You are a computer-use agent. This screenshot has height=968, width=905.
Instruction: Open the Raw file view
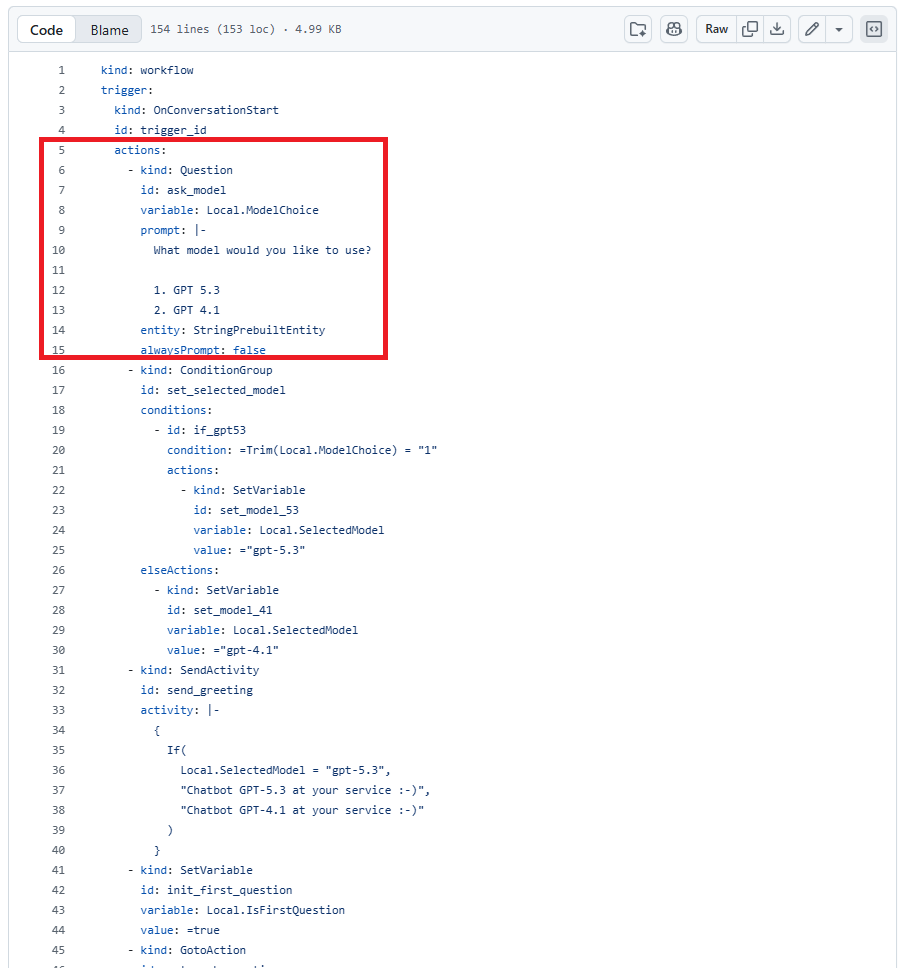[716, 29]
